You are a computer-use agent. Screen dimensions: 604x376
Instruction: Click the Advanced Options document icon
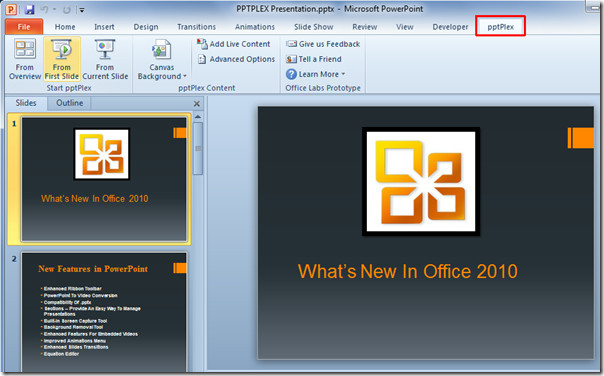click(202, 59)
